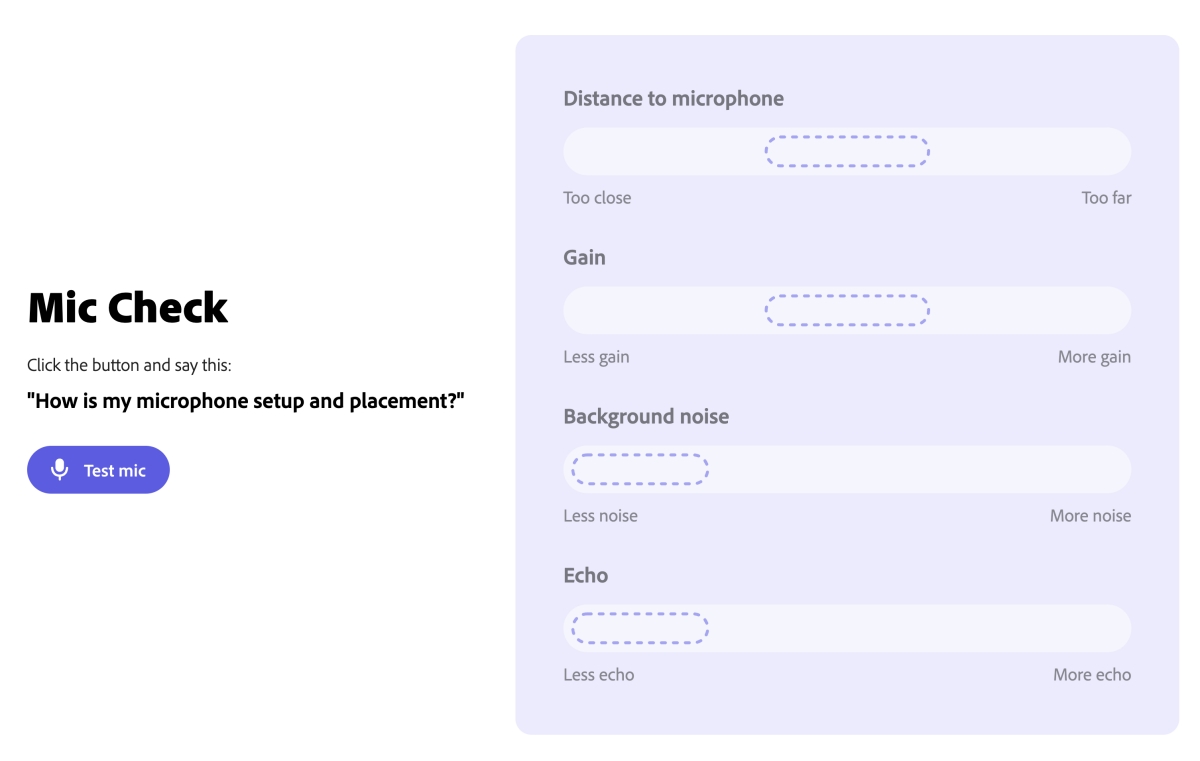The height and width of the screenshot is (761, 1200).
Task: Click the "Less gain" label
Action: tap(596, 357)
